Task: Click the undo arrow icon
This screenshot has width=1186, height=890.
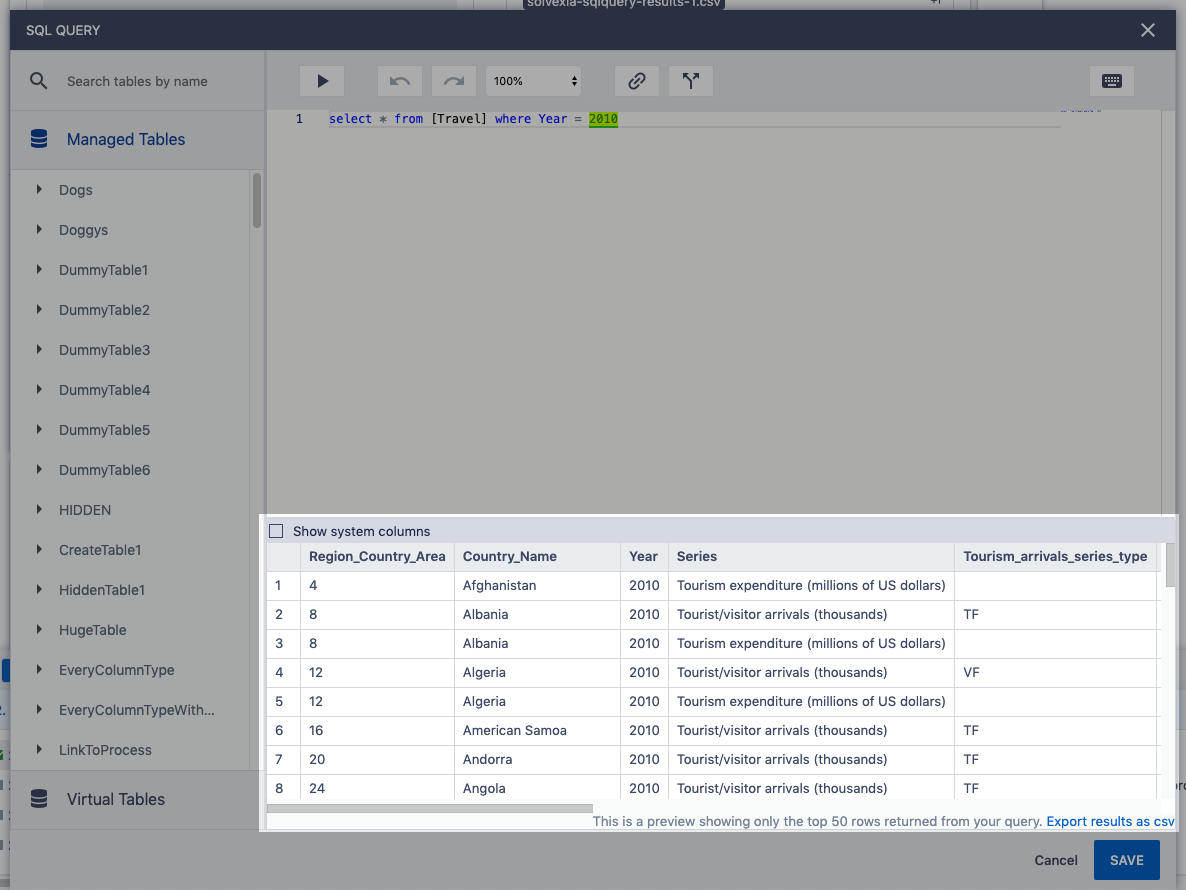Action: 399,81
